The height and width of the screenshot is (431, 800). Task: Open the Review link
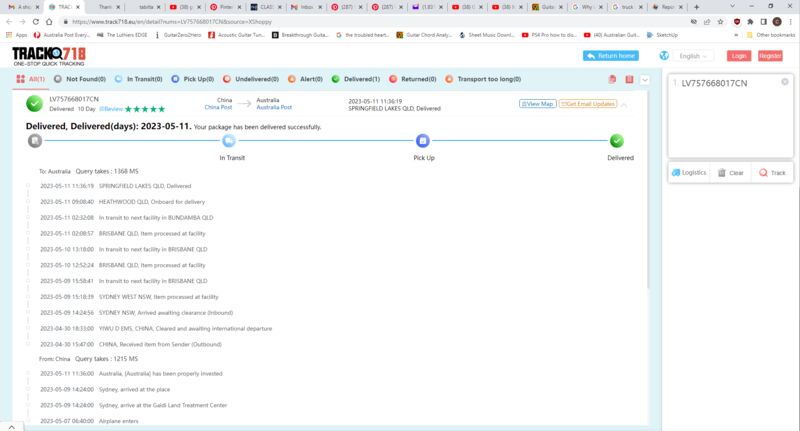pos(111,109)
